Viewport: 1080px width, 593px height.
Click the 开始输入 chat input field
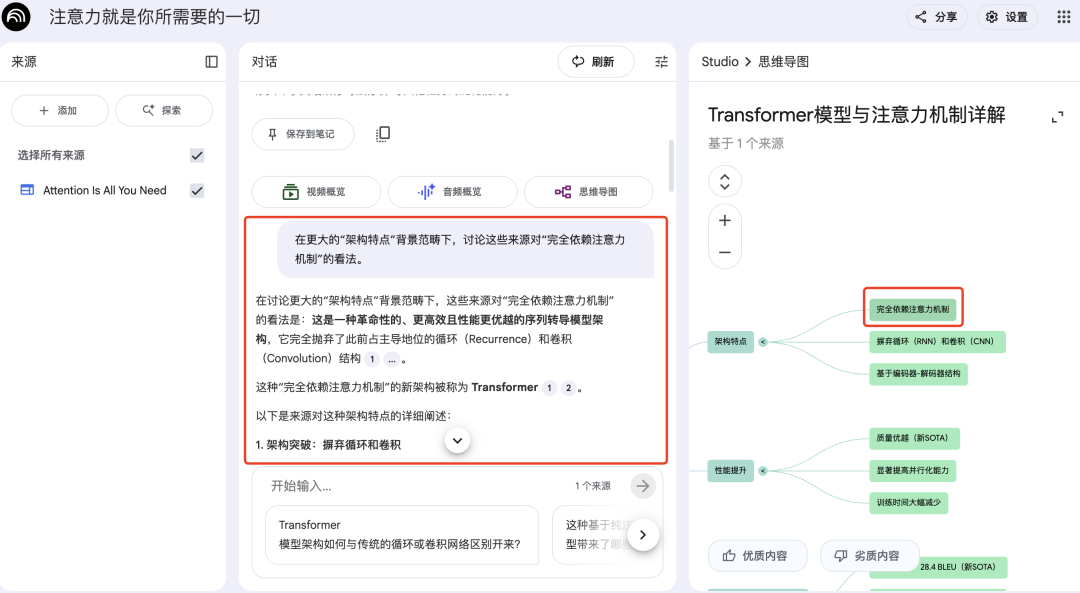click(x=413, y=486)
